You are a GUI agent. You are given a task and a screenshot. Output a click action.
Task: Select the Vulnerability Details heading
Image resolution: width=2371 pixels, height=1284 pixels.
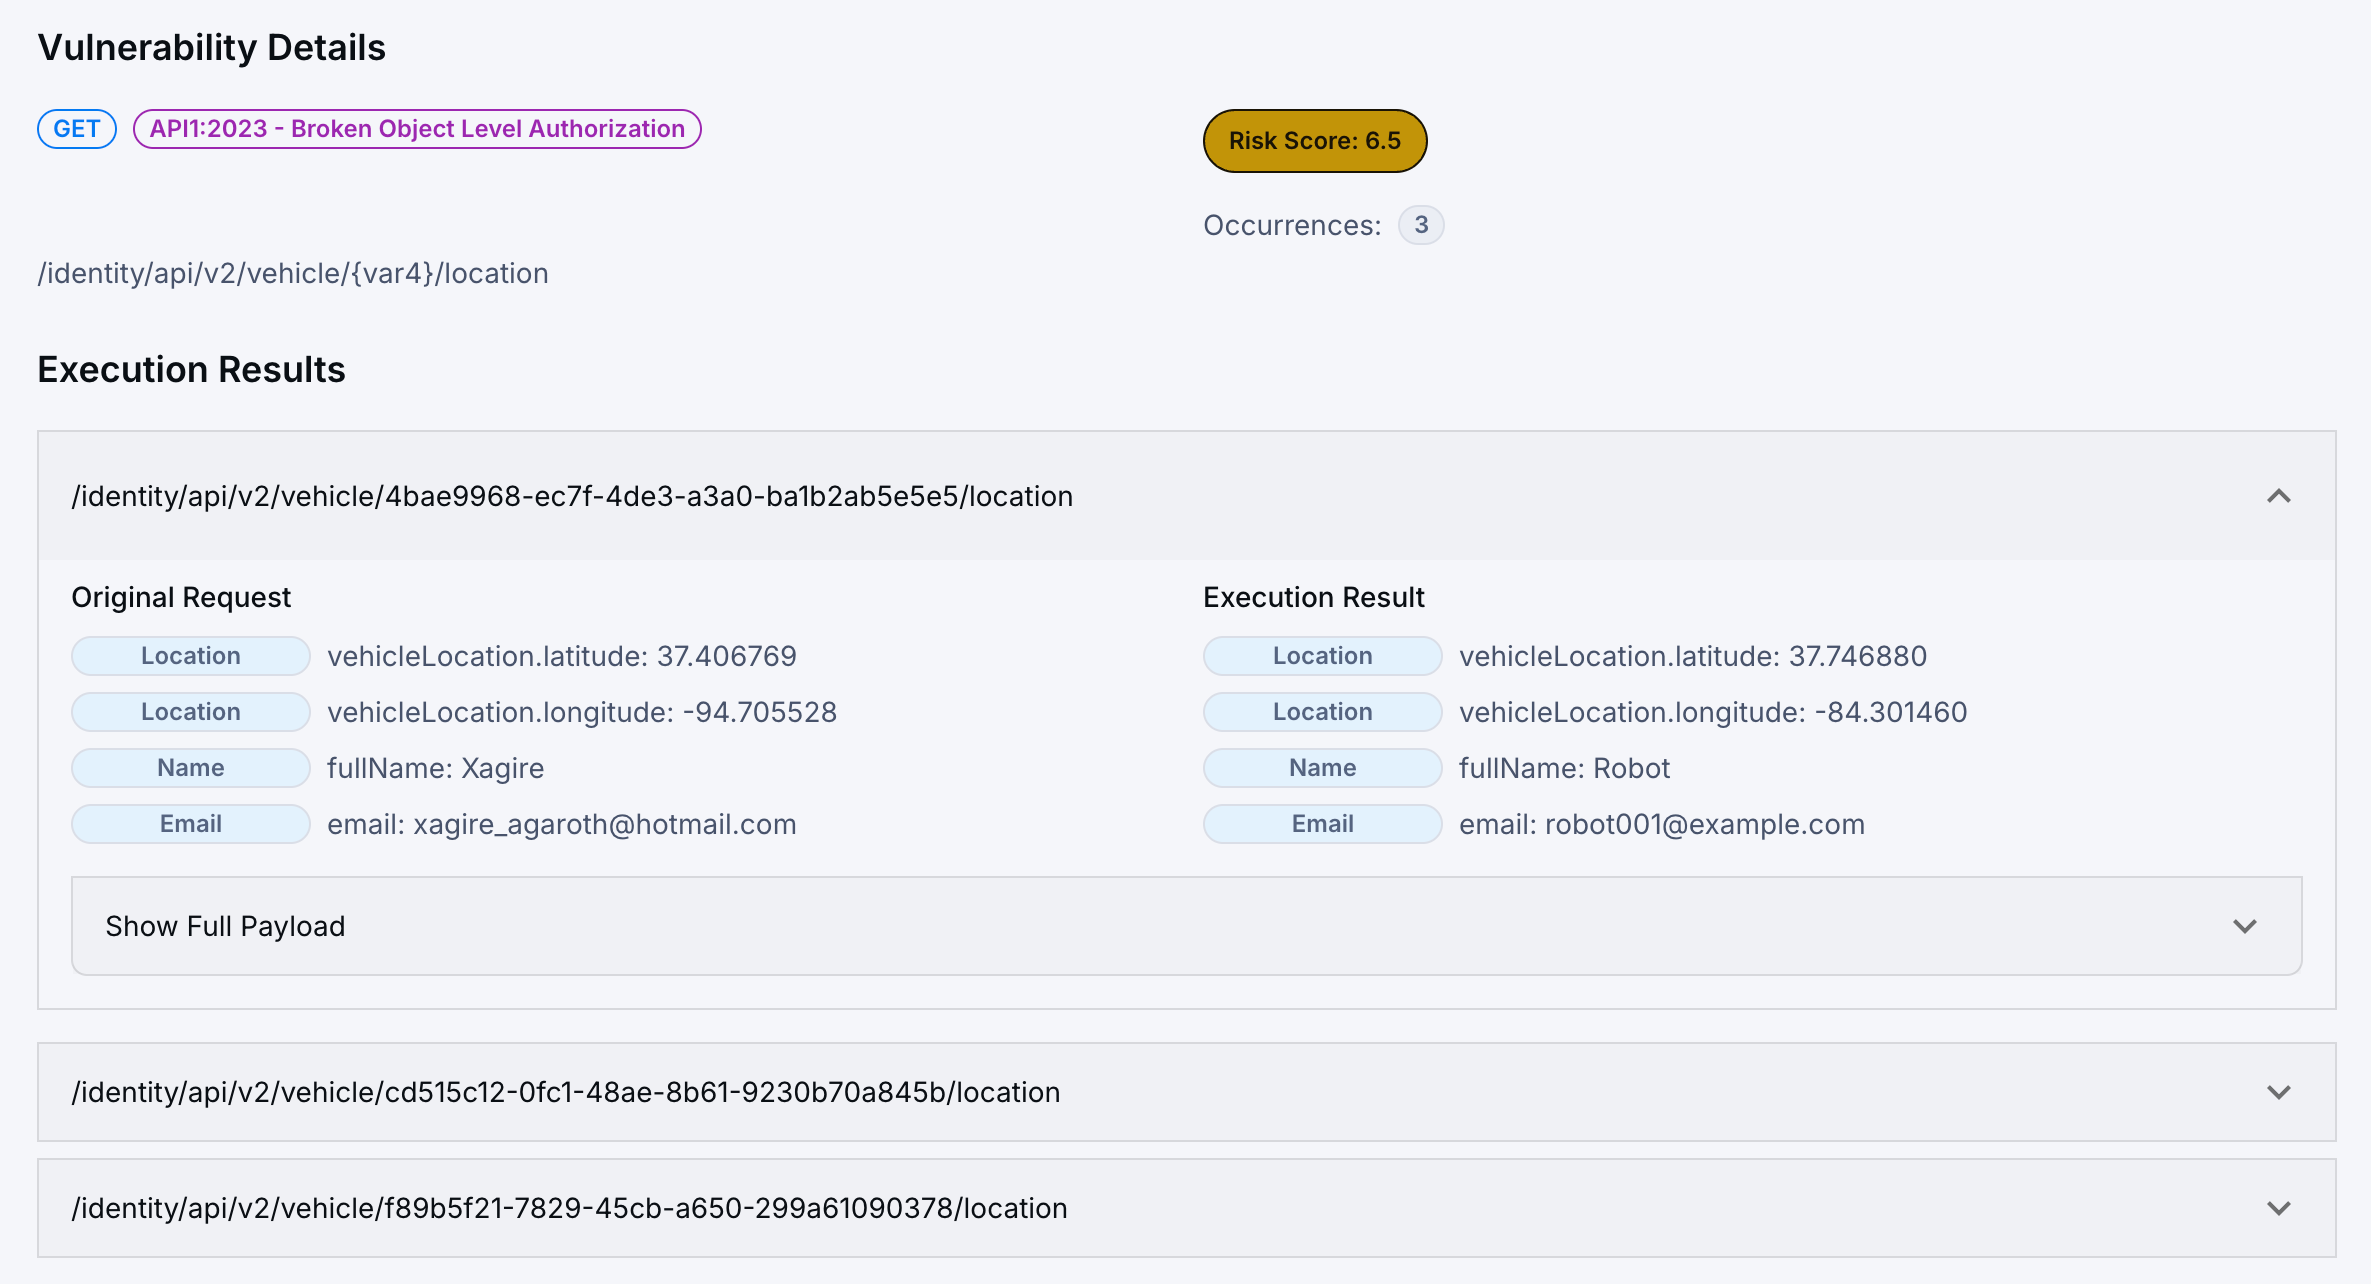pos(212,45)
